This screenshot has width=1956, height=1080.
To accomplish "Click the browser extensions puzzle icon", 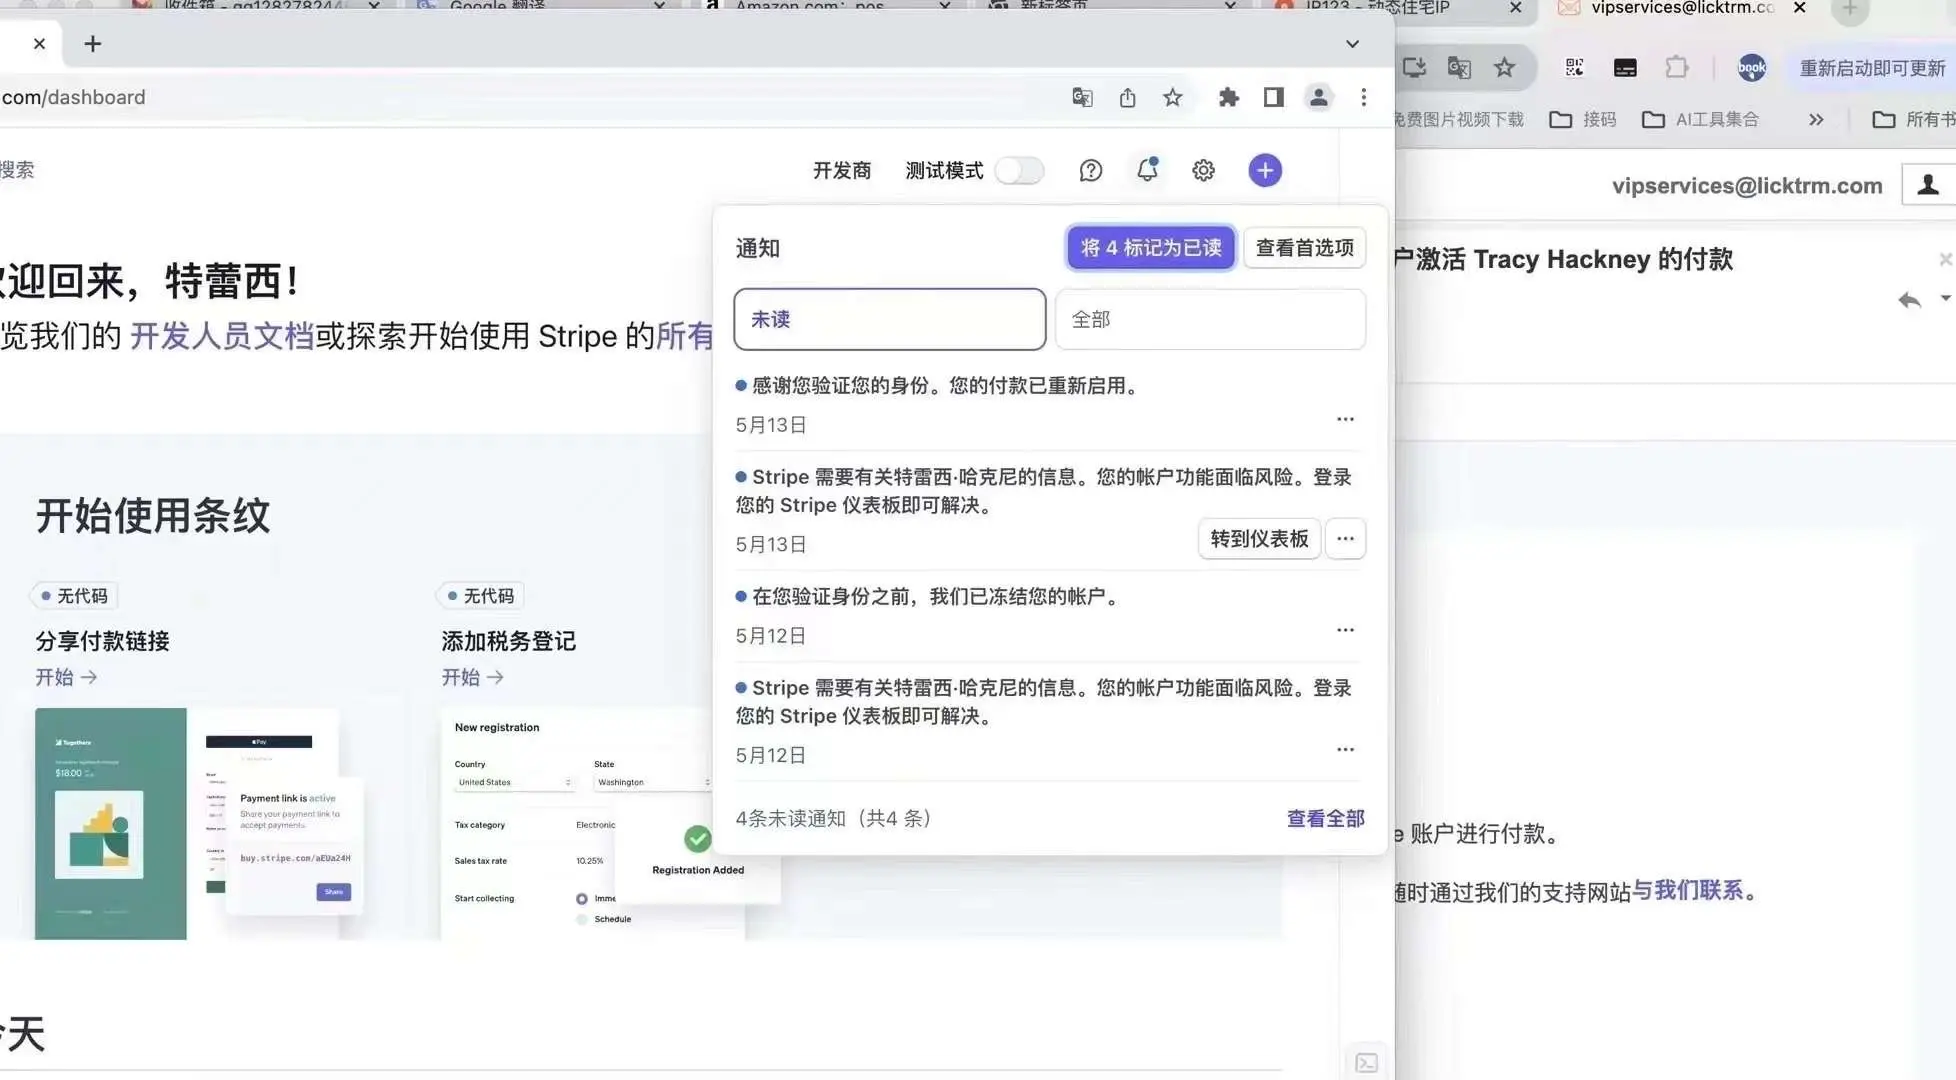I will 1228,97.
